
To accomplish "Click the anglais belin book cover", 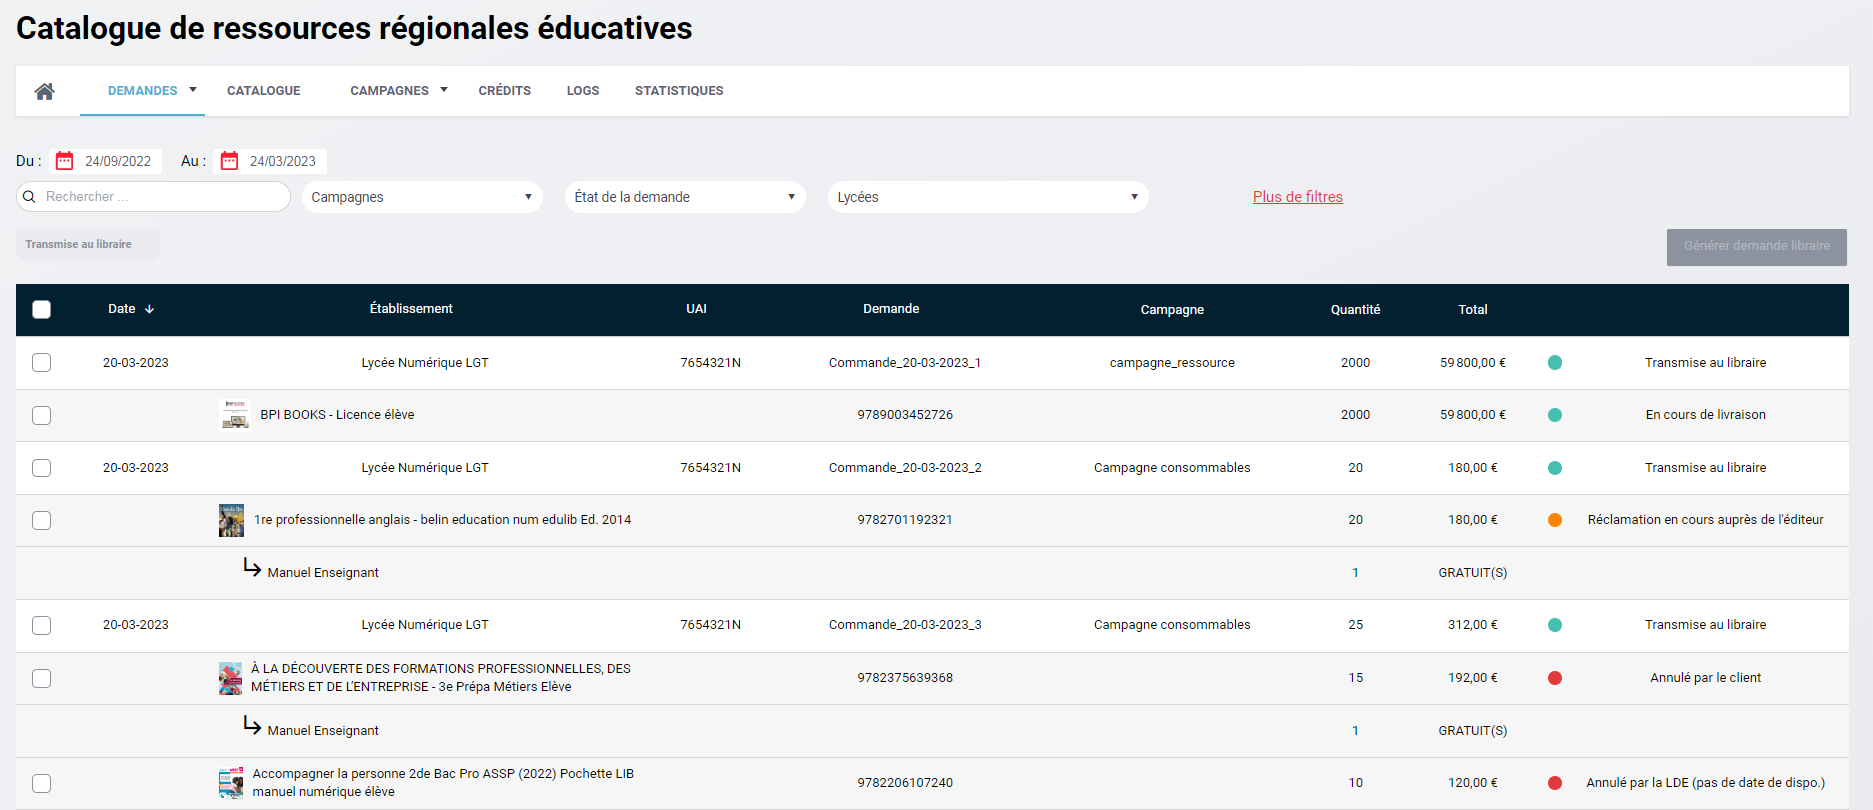I will 231,520.
